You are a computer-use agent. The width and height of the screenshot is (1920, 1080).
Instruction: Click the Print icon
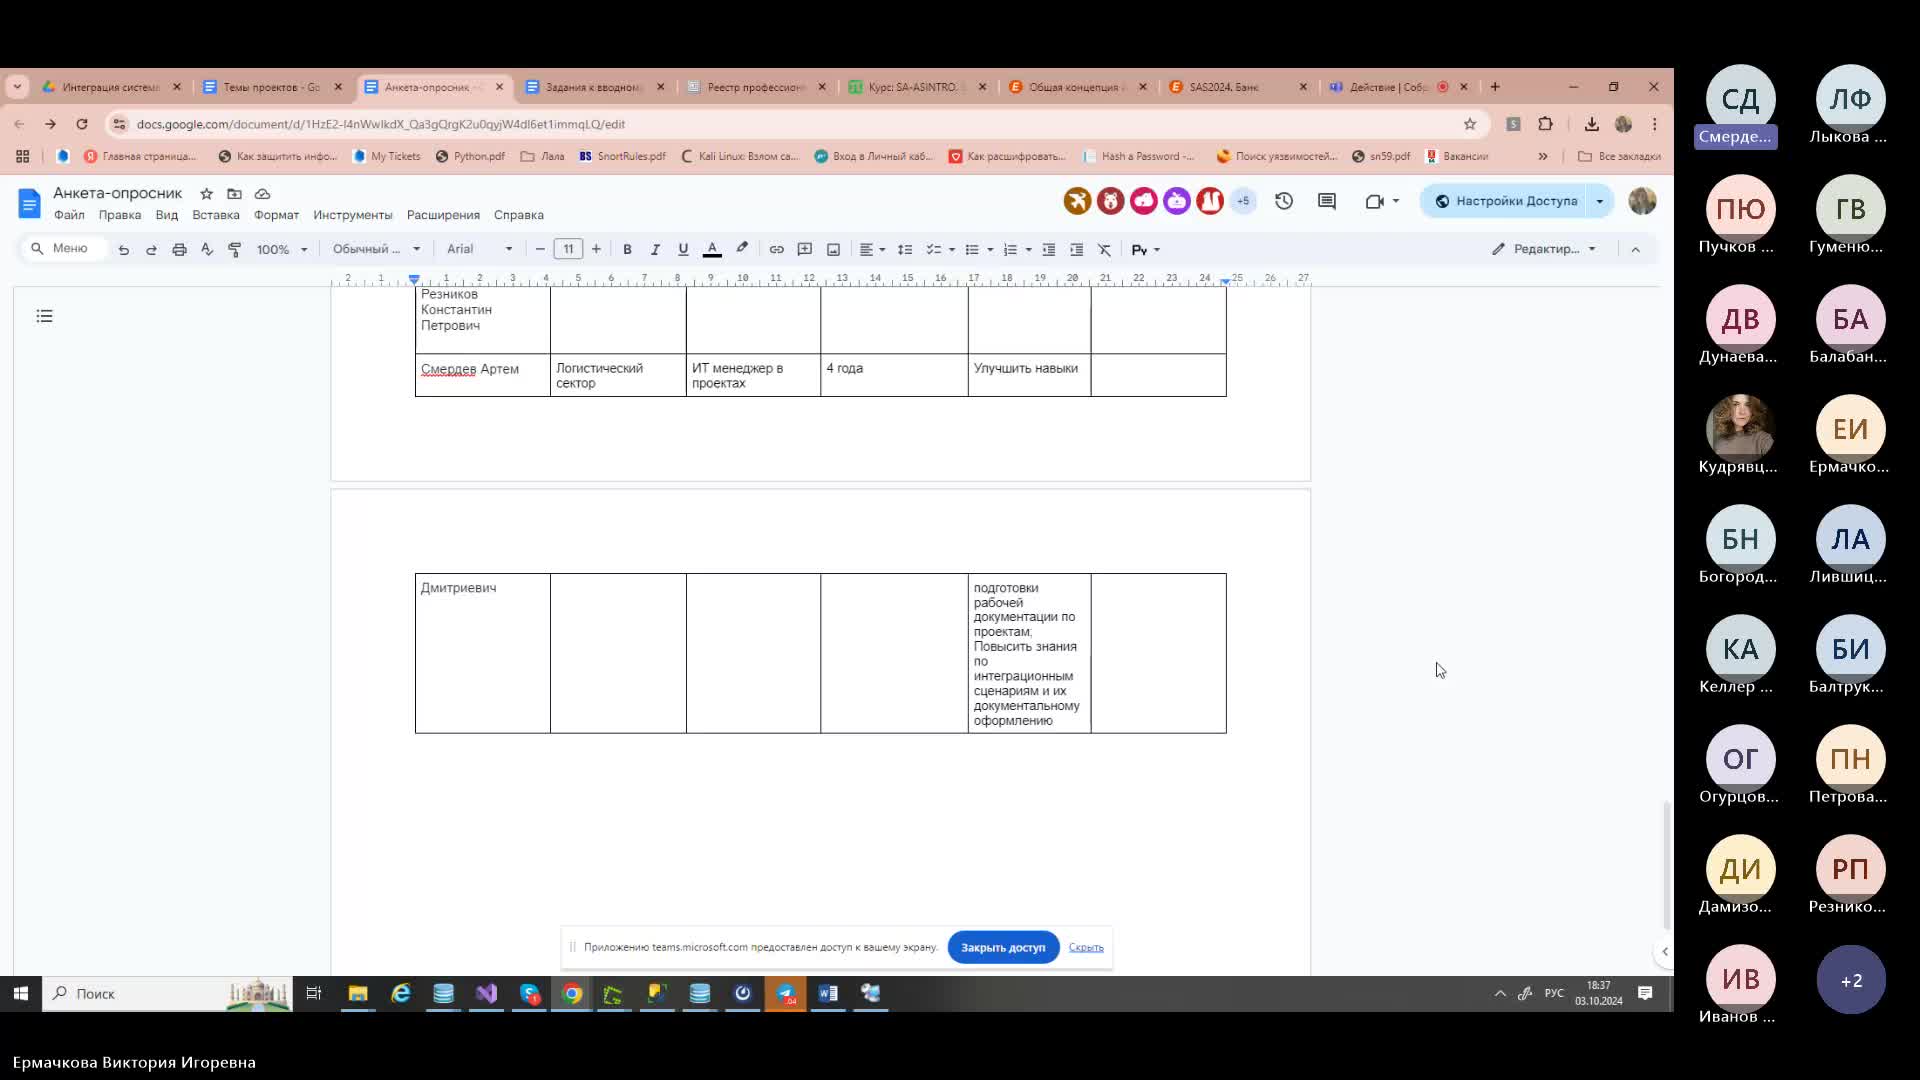pyautogui.click(x=179, y=250)
